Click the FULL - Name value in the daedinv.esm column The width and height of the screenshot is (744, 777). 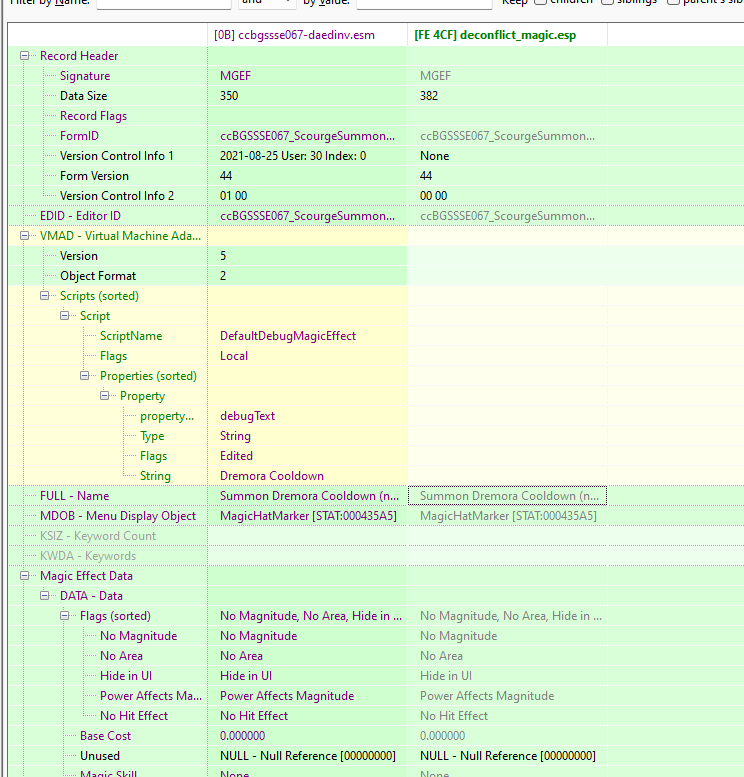[309, 496]
